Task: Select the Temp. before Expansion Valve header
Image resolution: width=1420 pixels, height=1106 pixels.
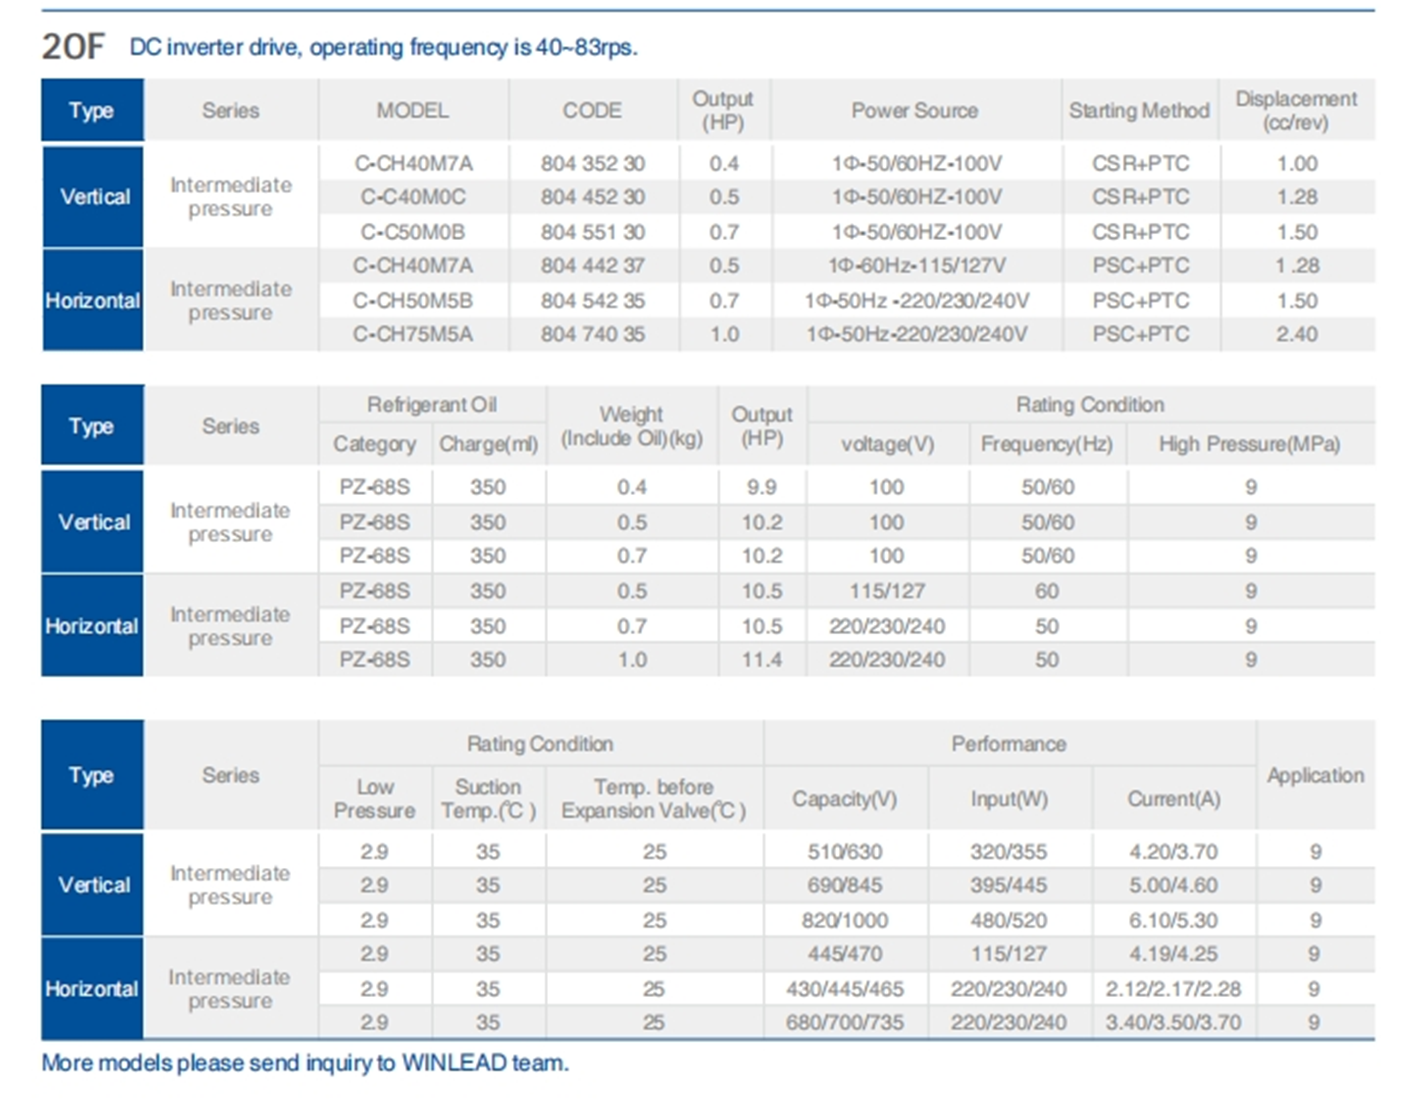Action: click(653, 798)
